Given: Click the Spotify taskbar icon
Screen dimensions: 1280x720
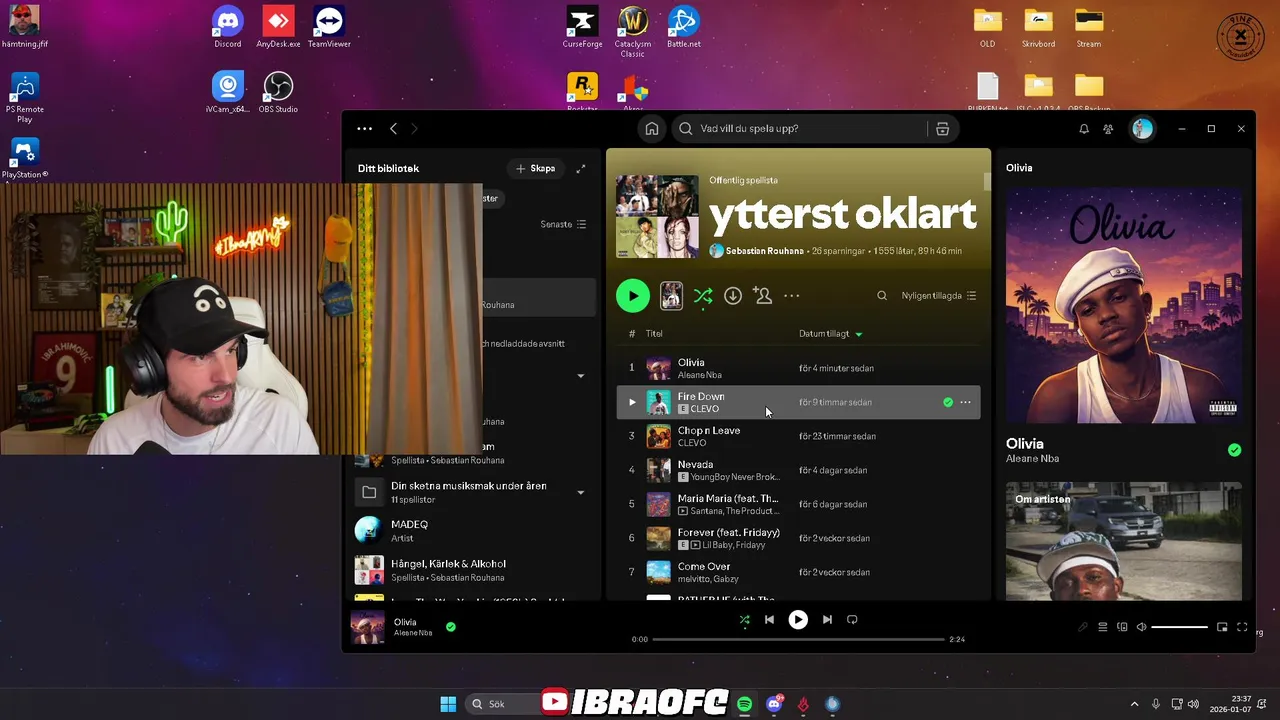Looking at the screenshot, I should coord(745,704).
